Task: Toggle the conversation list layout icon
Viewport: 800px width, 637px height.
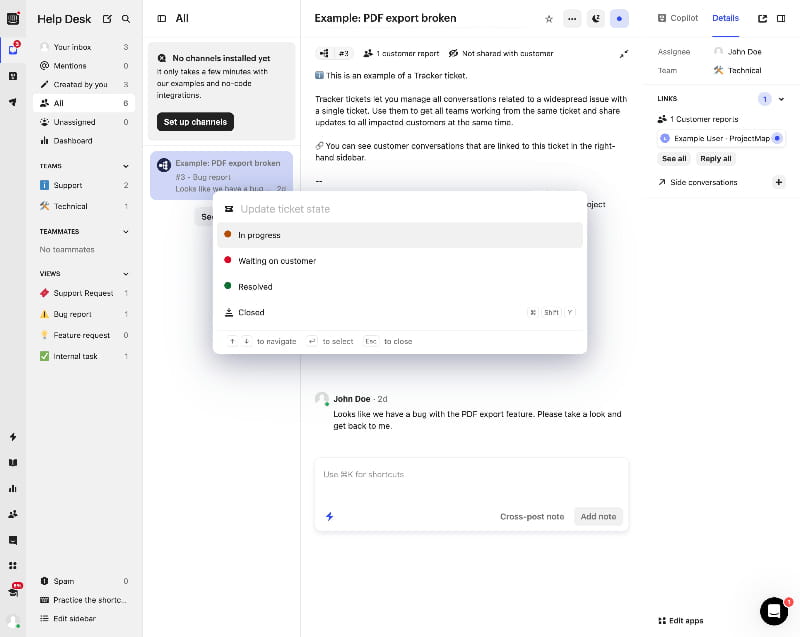Action: (x=162, y=18)
